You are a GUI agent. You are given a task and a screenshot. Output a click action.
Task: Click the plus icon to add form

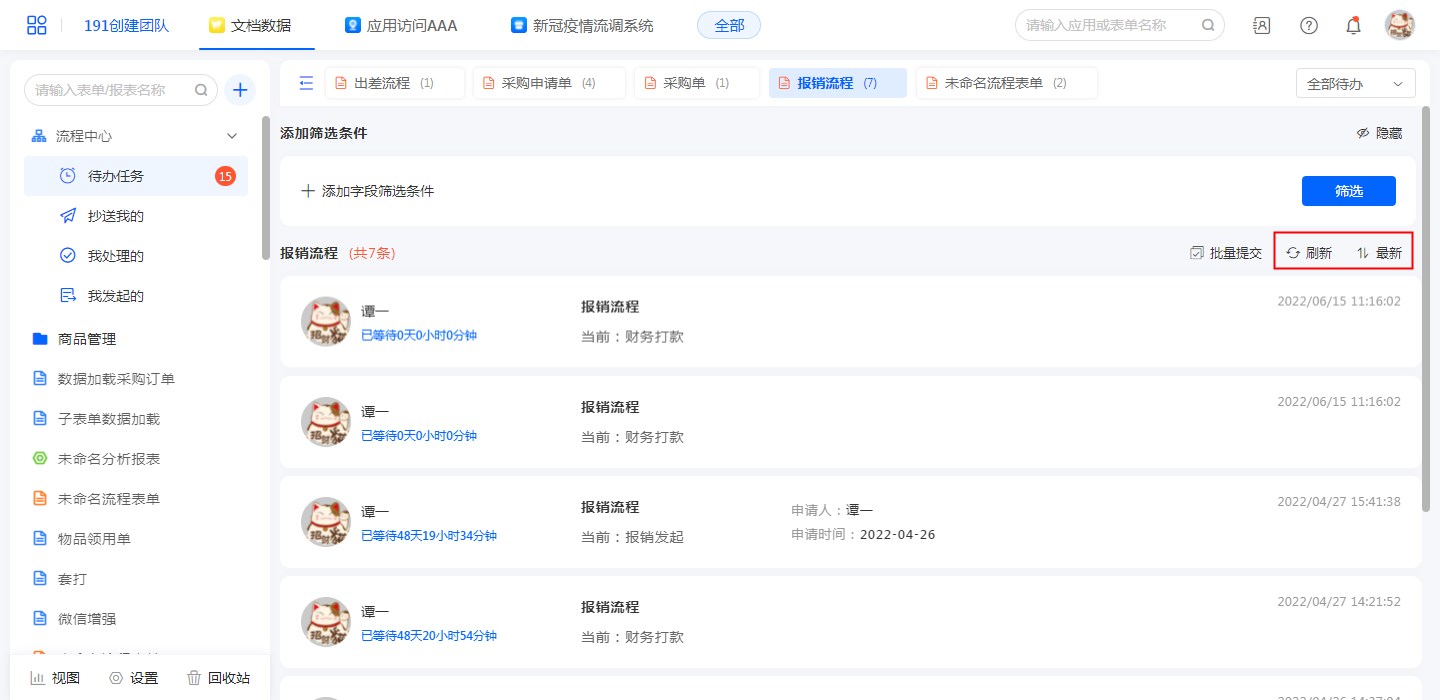pos(240,90)
